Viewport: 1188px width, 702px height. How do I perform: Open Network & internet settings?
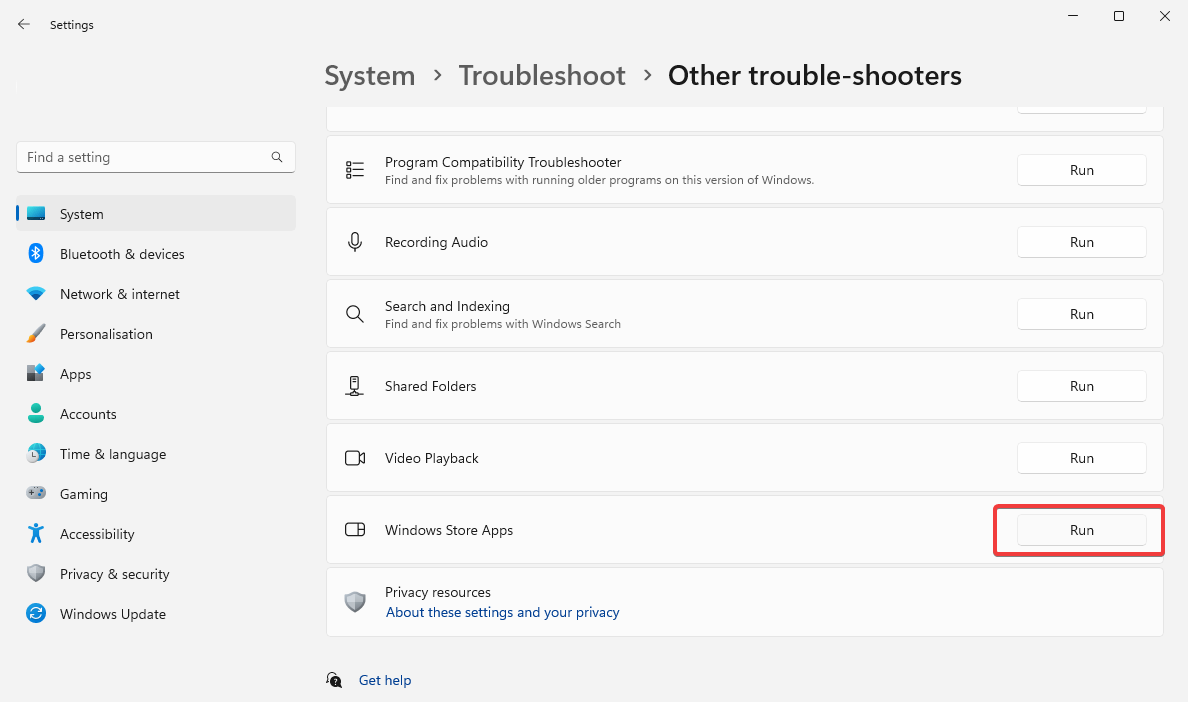click(x=119, y=294)
